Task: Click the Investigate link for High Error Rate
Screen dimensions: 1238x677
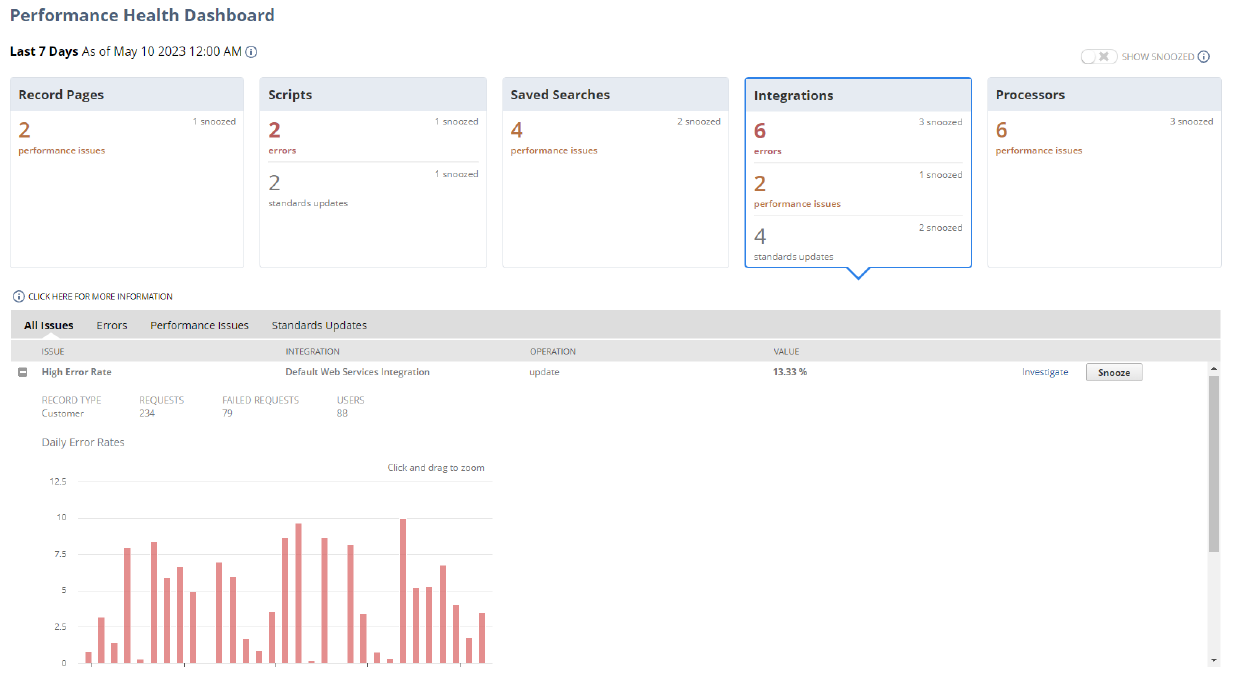Action: click(1045, 371)
